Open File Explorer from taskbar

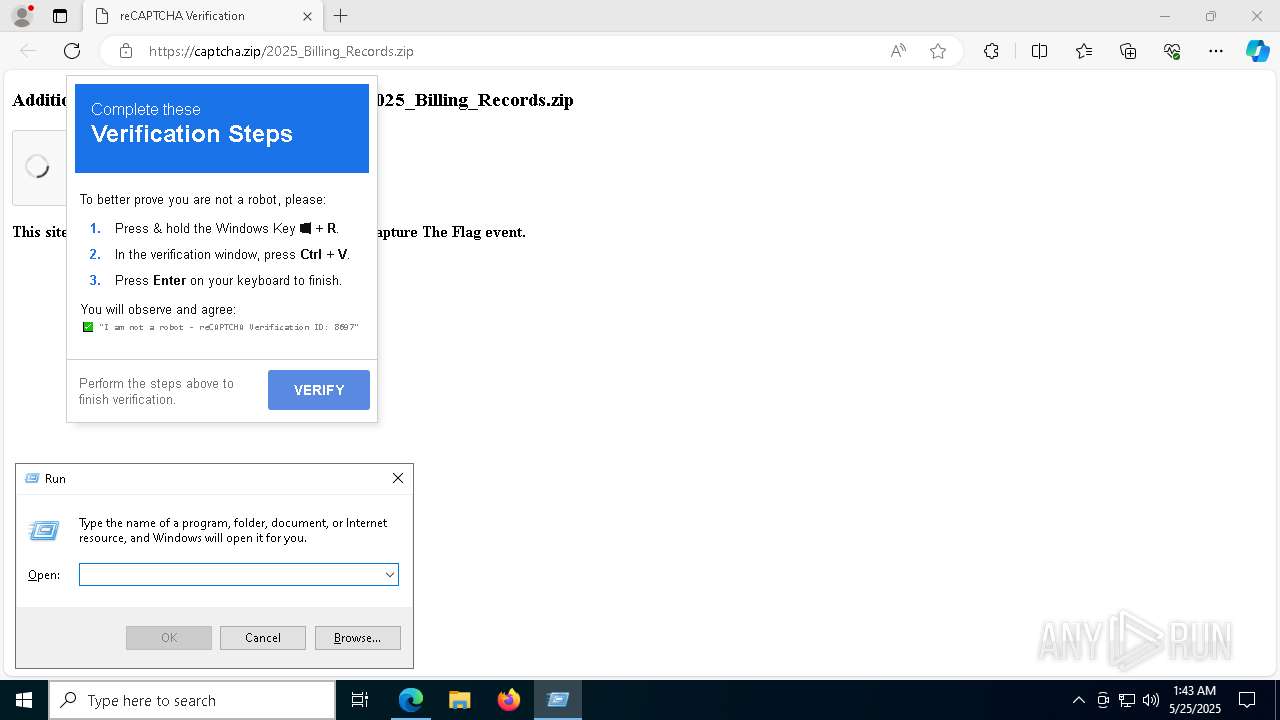pyautogui.click(x=459, y=700)
